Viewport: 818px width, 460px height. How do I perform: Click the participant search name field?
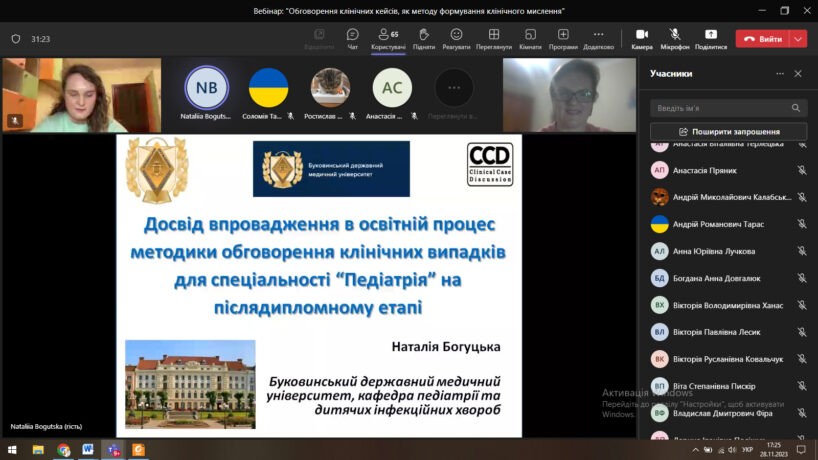click(720, 108)
